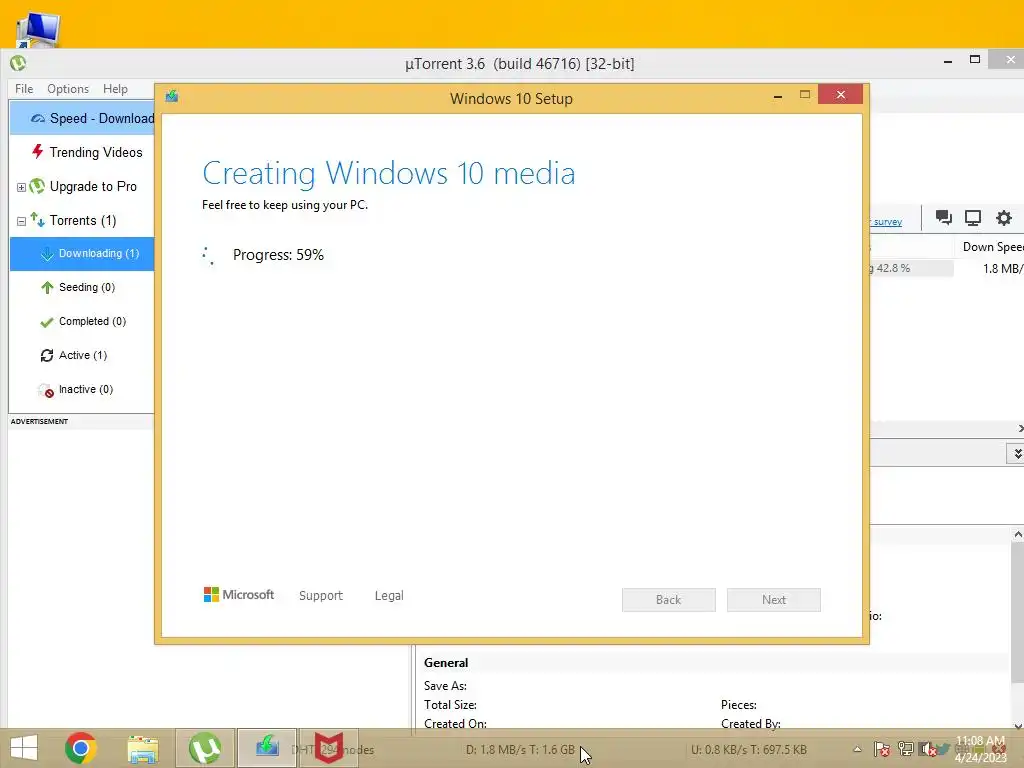Click the detail pane scroll down arrow

1017,725
